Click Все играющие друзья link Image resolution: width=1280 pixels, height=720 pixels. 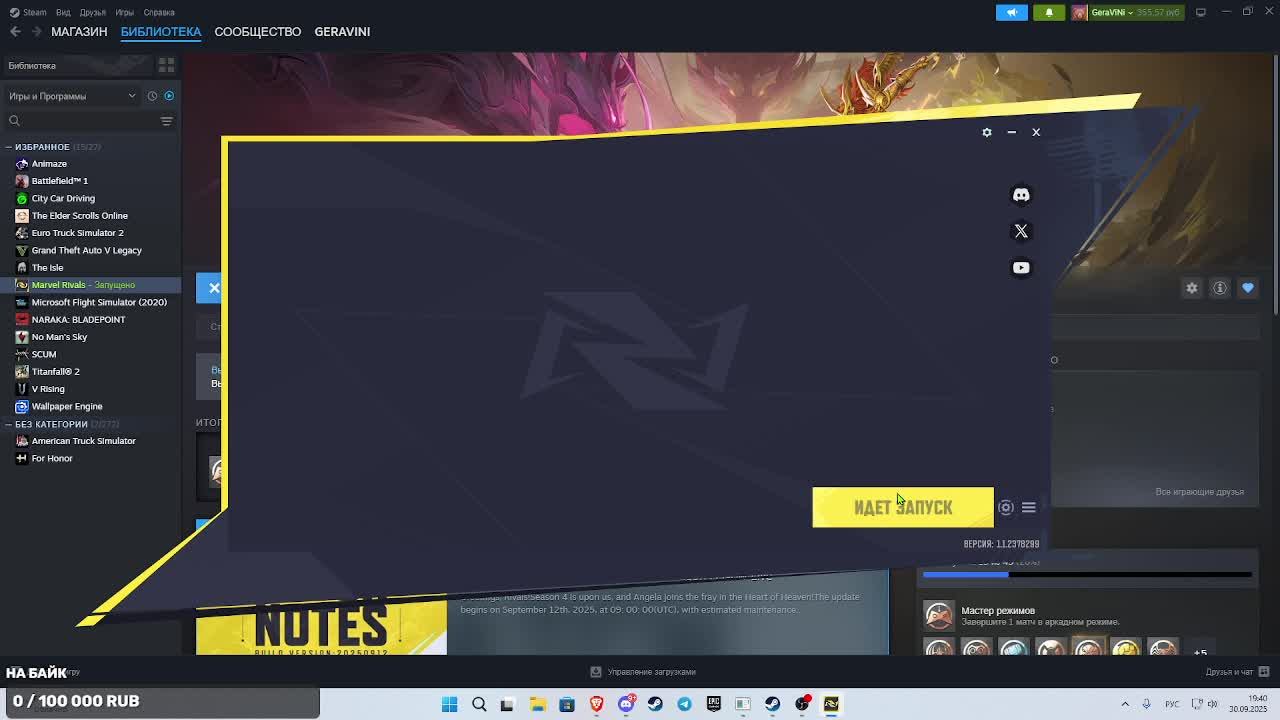click(1200, 492)
